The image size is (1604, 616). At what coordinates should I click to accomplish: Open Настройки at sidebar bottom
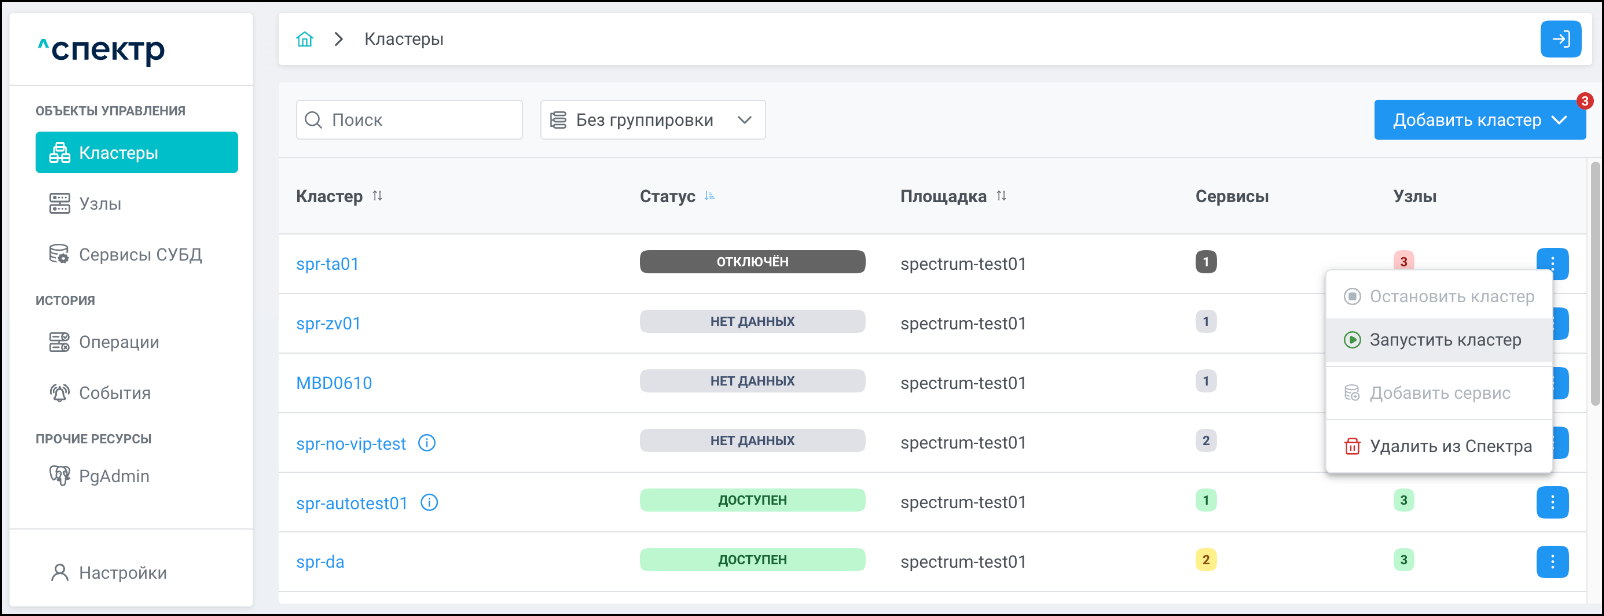pos(122,573)
